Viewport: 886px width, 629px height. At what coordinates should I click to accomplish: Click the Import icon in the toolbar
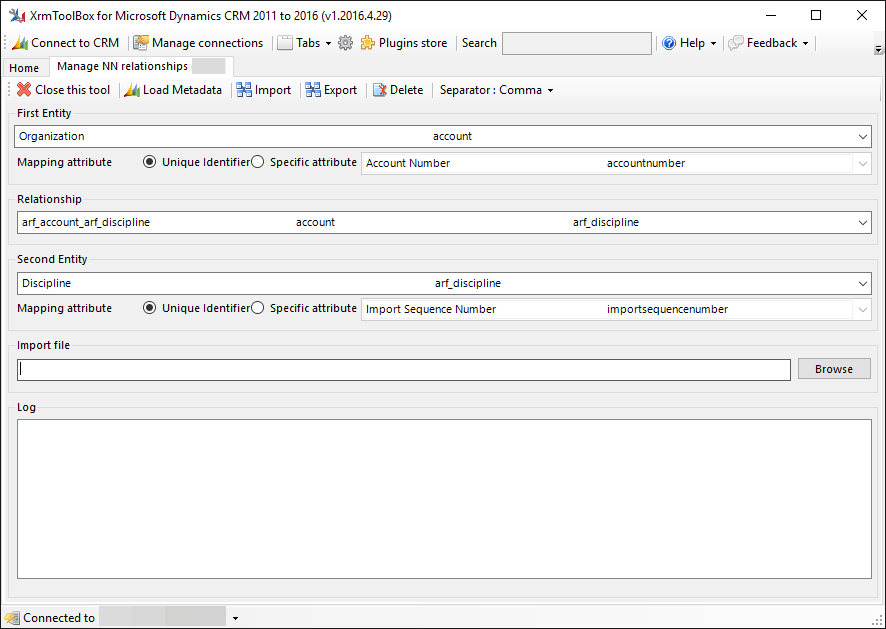click(244, 90)
